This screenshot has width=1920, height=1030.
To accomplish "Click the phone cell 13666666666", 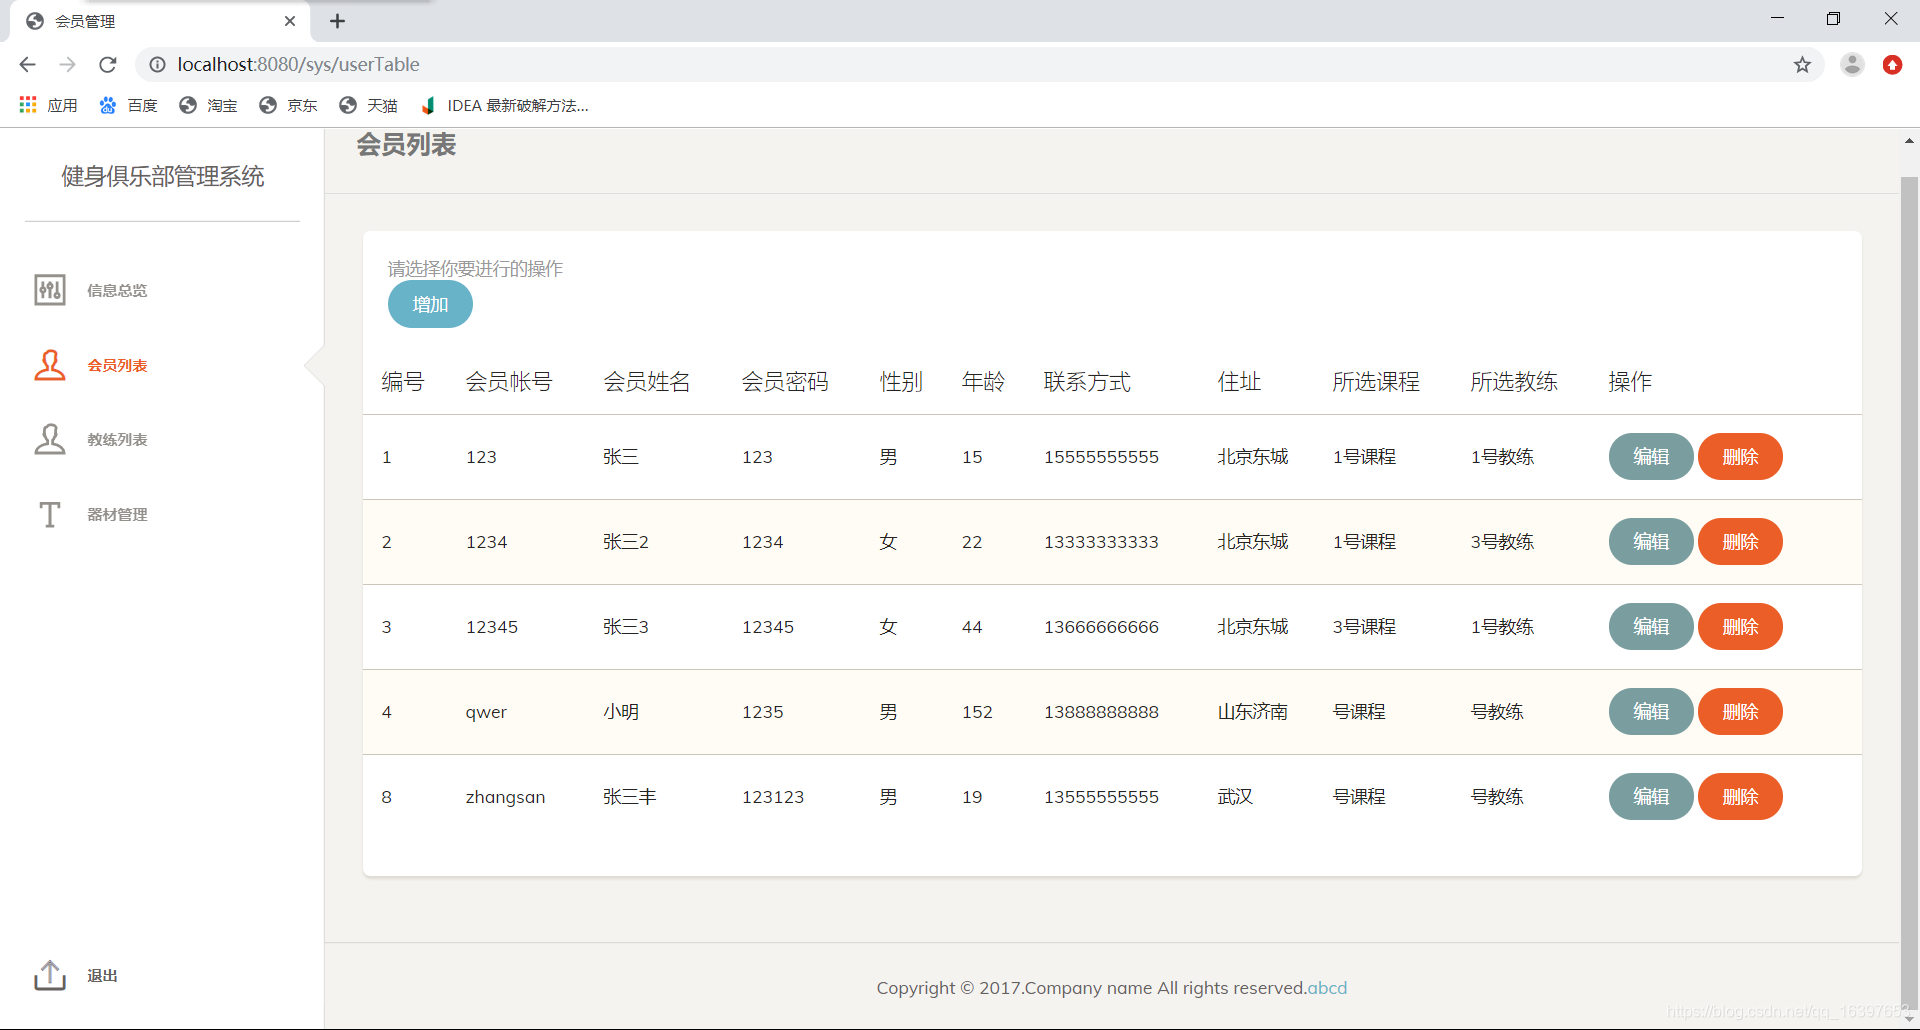I will (1101, 627).
